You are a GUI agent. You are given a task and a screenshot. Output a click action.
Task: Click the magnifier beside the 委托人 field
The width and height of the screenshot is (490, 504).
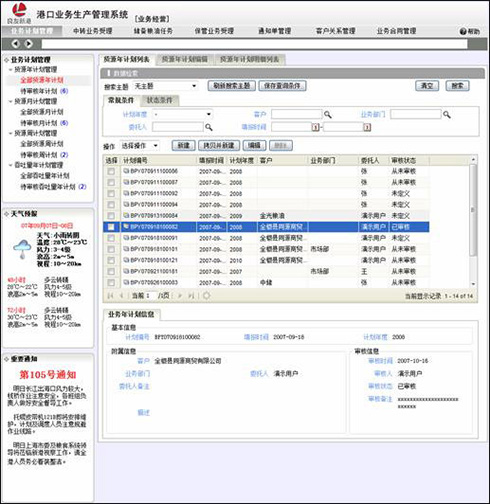(x=209, y=127)
